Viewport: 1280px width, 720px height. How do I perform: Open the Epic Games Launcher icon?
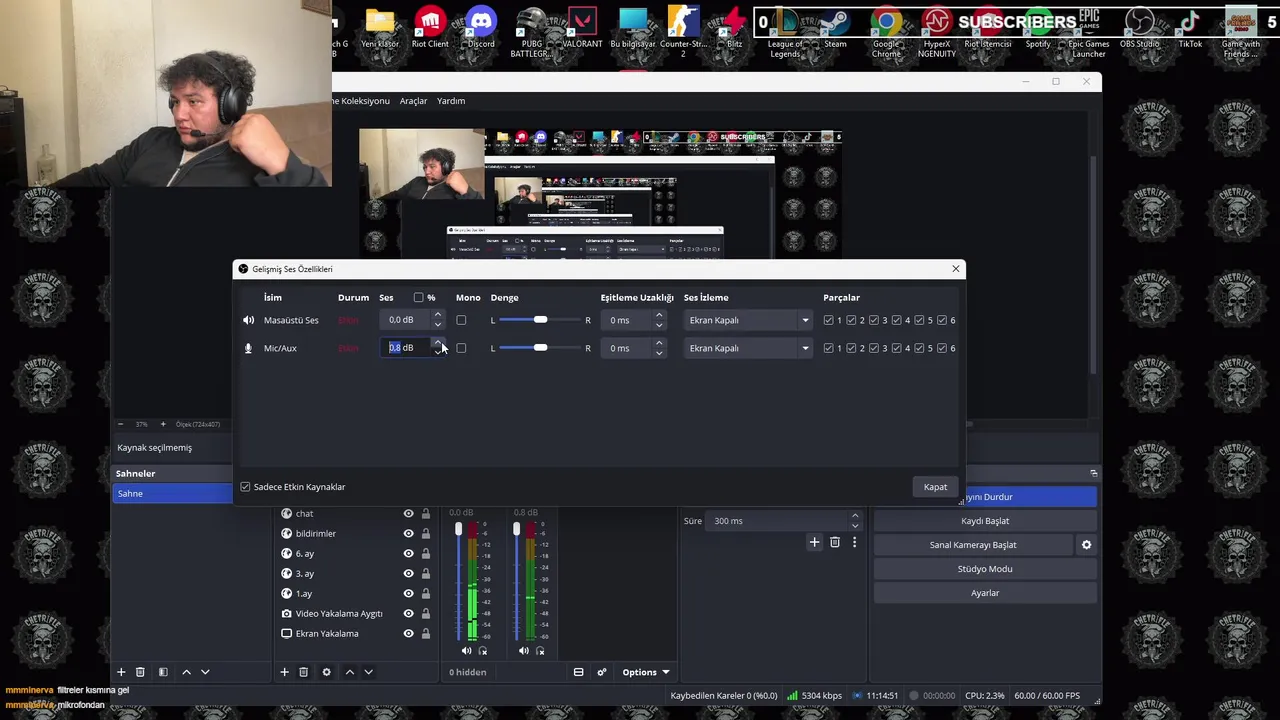[1088, 32]
